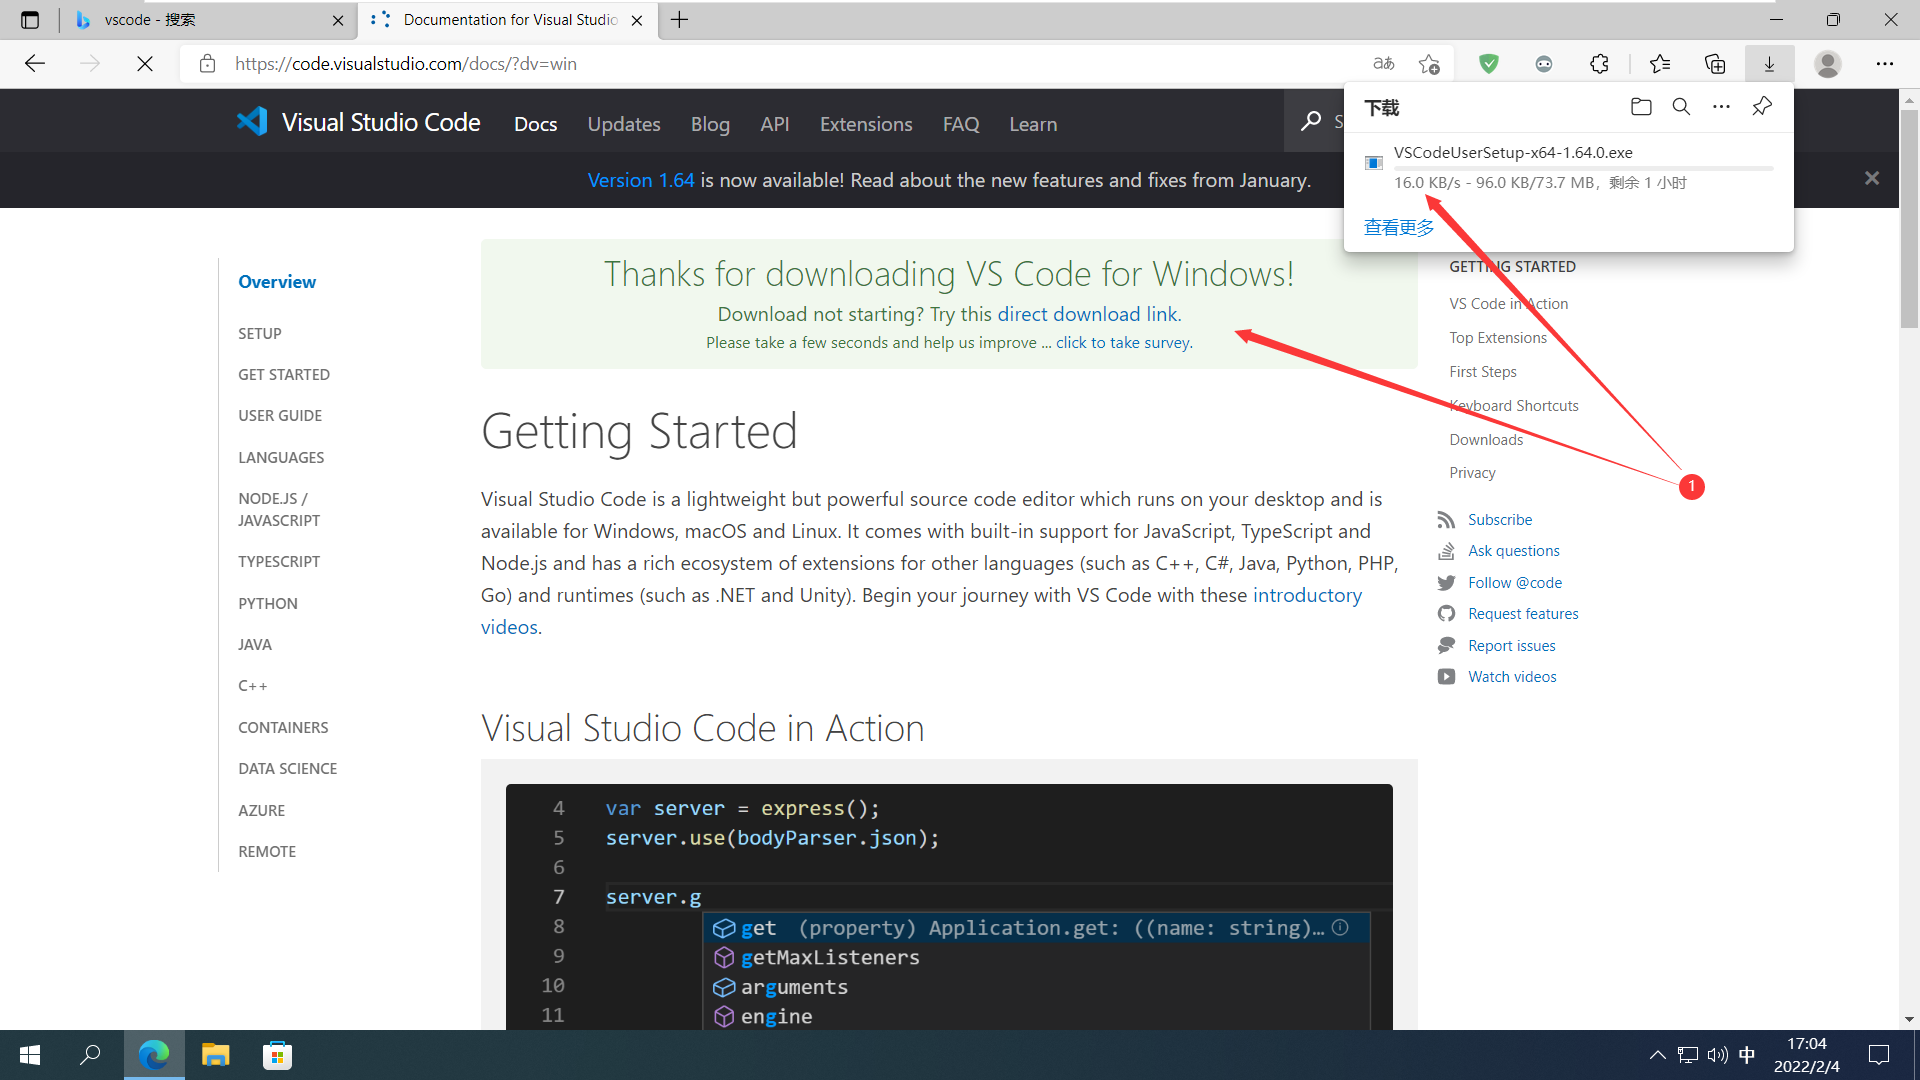Open the API navigation item
This screenshot has width=1920, height=1080.
775,124
